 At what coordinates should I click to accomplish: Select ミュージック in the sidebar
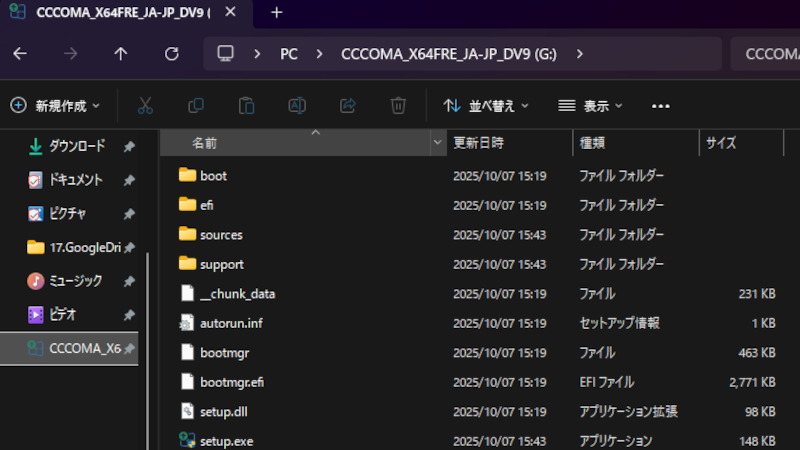click(76, 281)
